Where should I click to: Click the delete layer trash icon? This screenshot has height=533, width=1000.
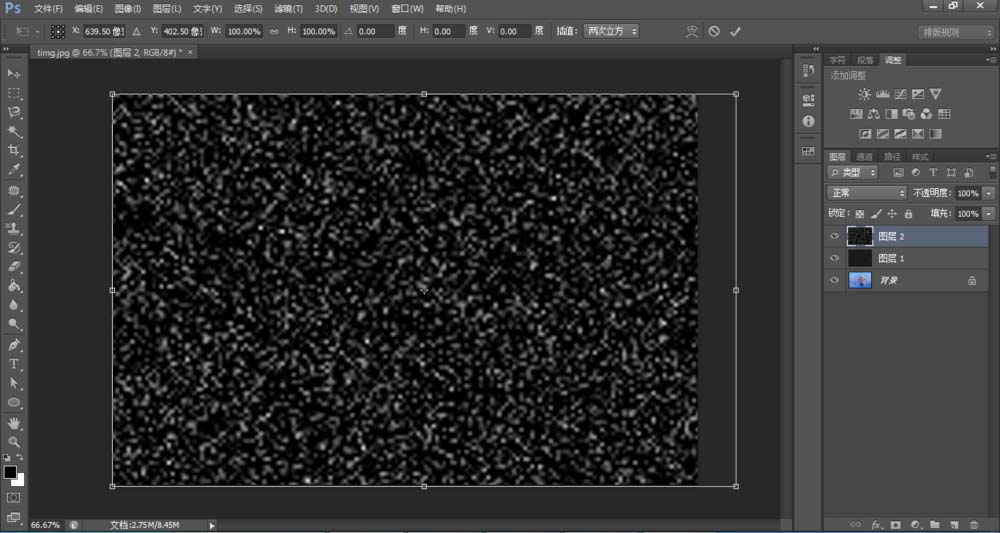point(974,524)
